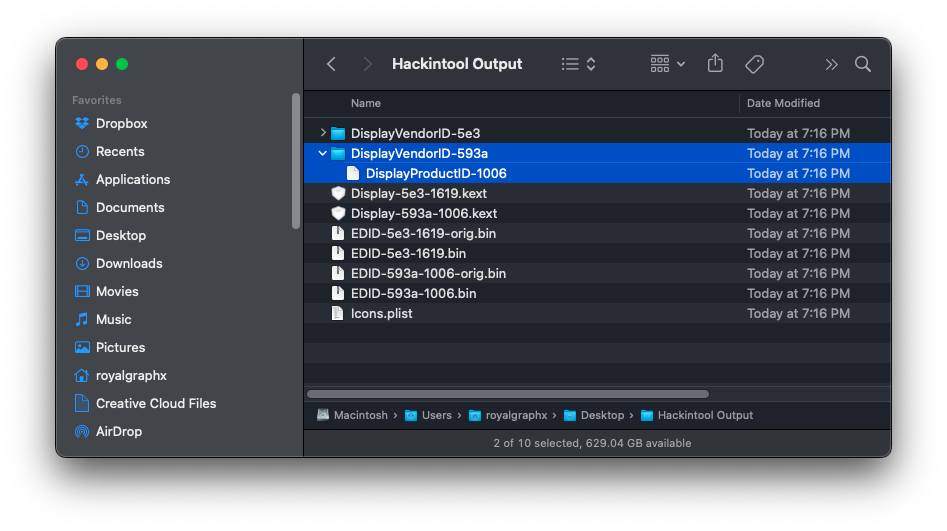947x531 pixels.
Task: Click the Share toolbar icon
Action: [x=715, y=64]
